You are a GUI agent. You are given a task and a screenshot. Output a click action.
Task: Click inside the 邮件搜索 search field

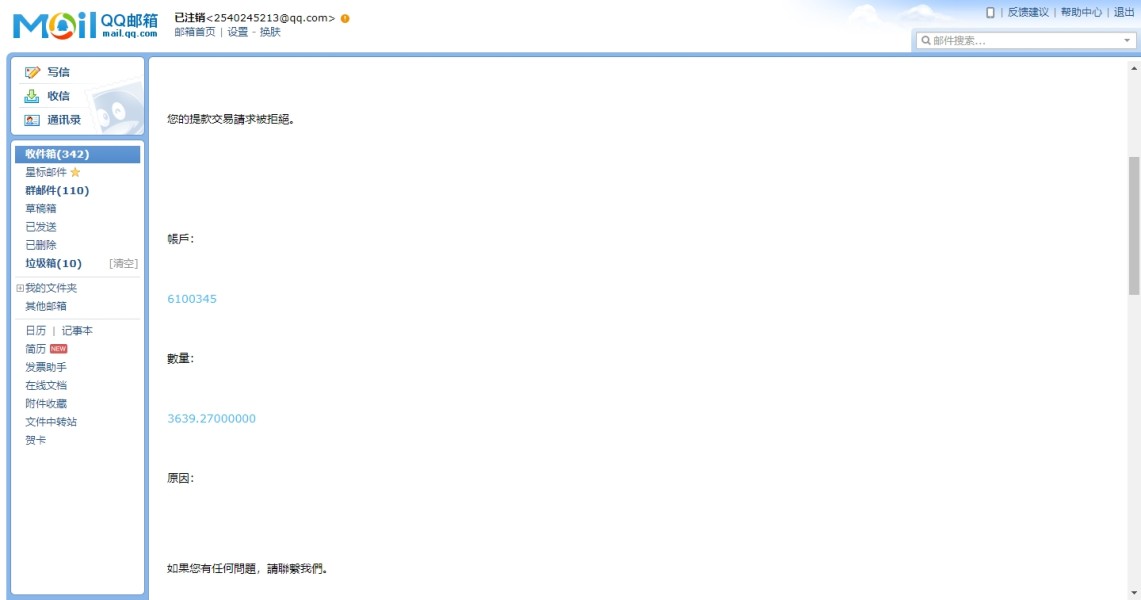[x=1026, y=41]
